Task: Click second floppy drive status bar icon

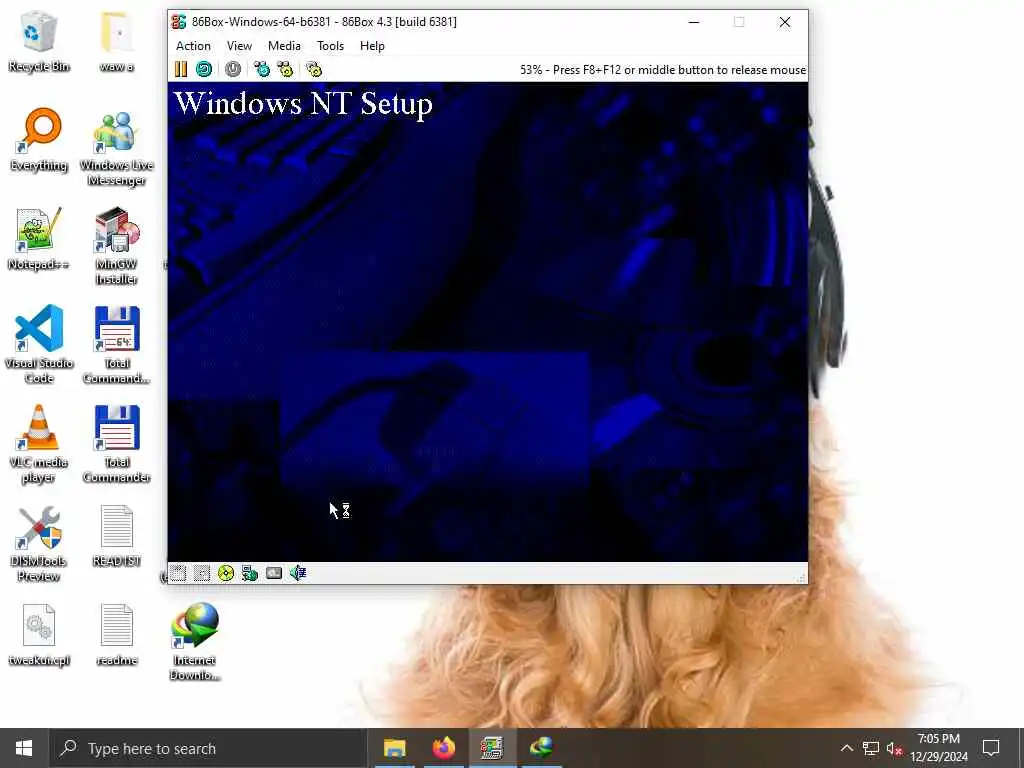Action: (x=202, y=573)
